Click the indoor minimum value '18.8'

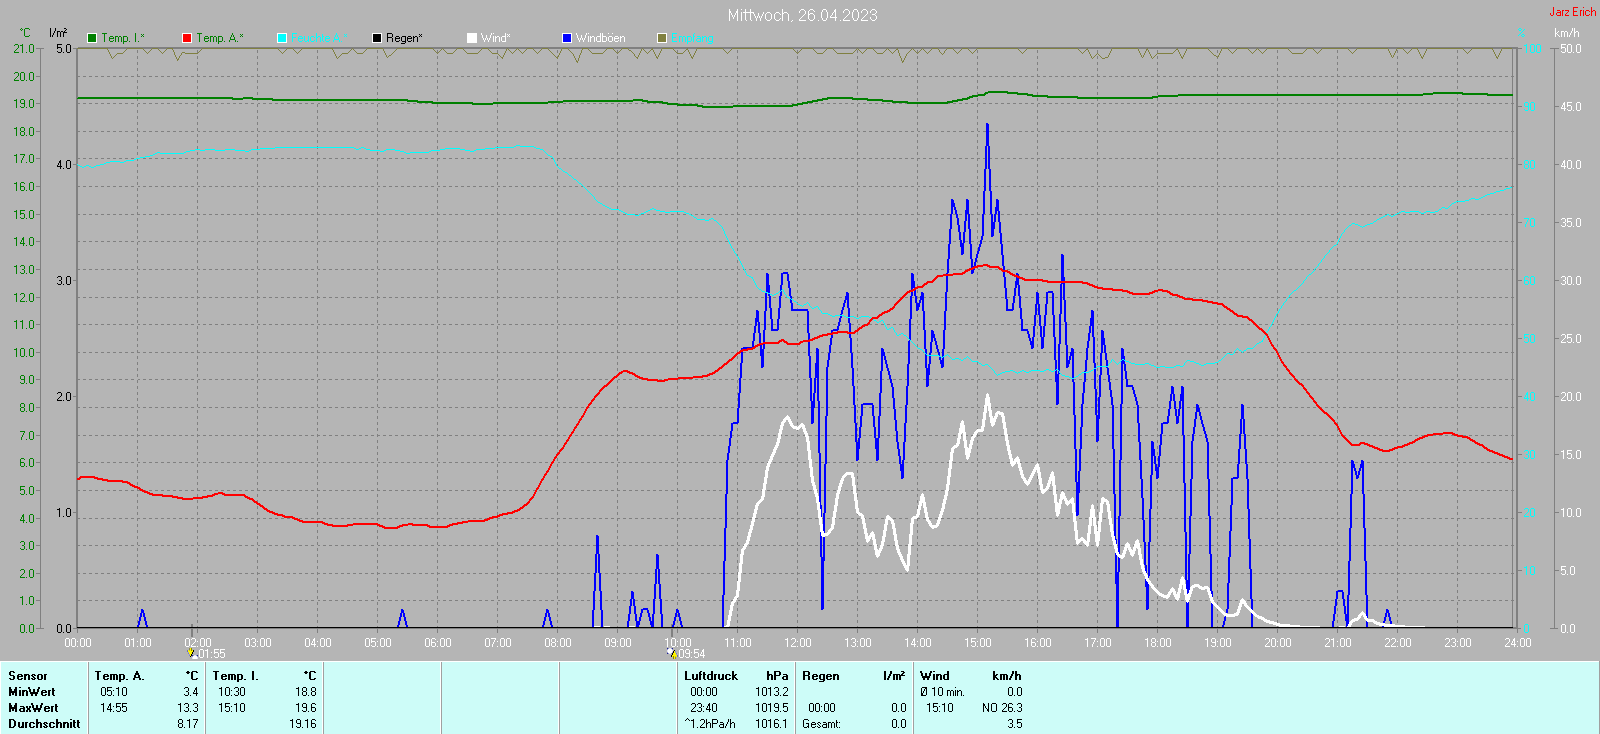tap(306, 692)
